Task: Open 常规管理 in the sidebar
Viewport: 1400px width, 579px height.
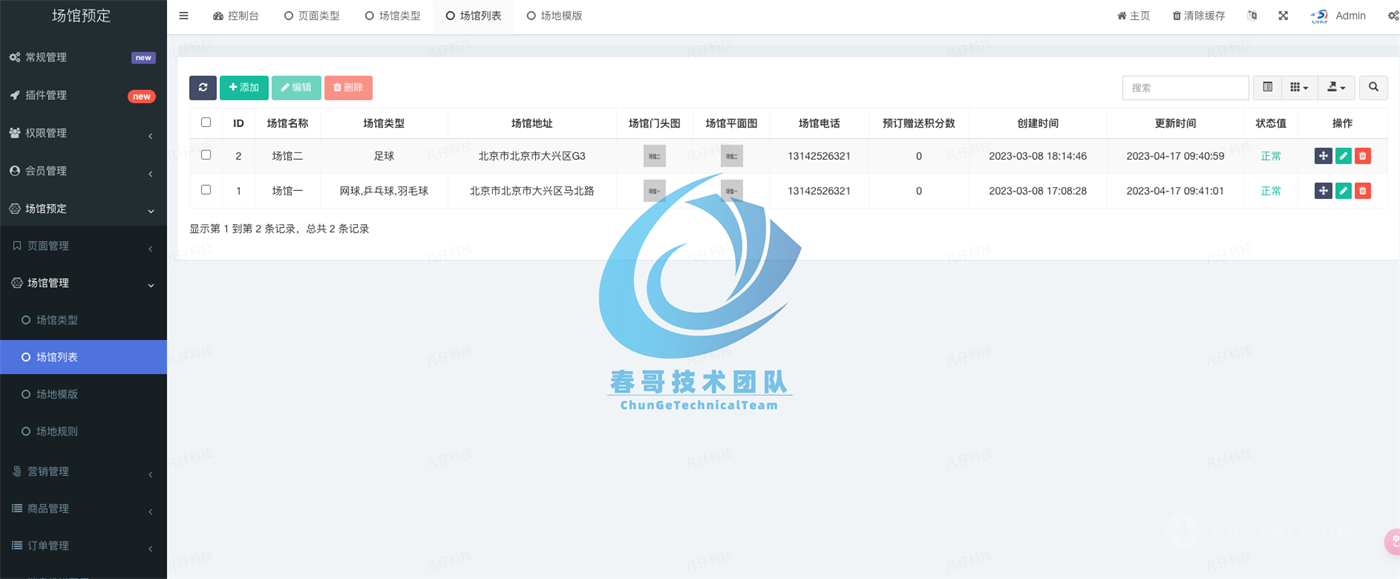Action: pyautogui.click(x=83, y=58)
